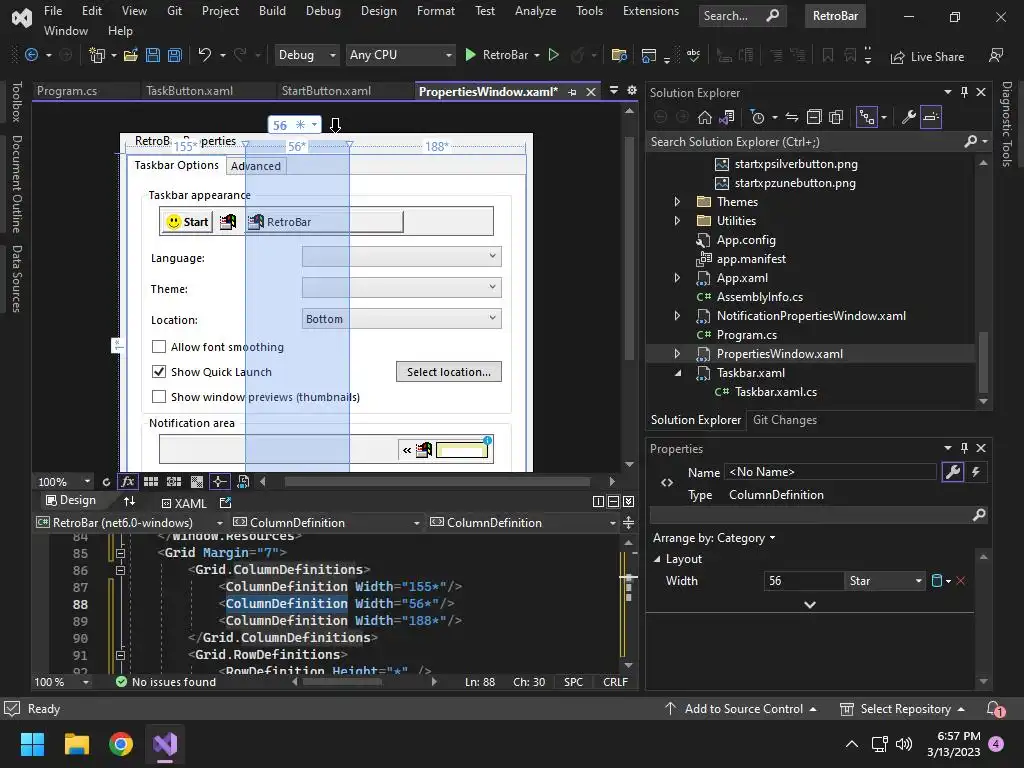Collapse the Taskbar.xaml node
The image size is (1024, 768).
[677, 373]
